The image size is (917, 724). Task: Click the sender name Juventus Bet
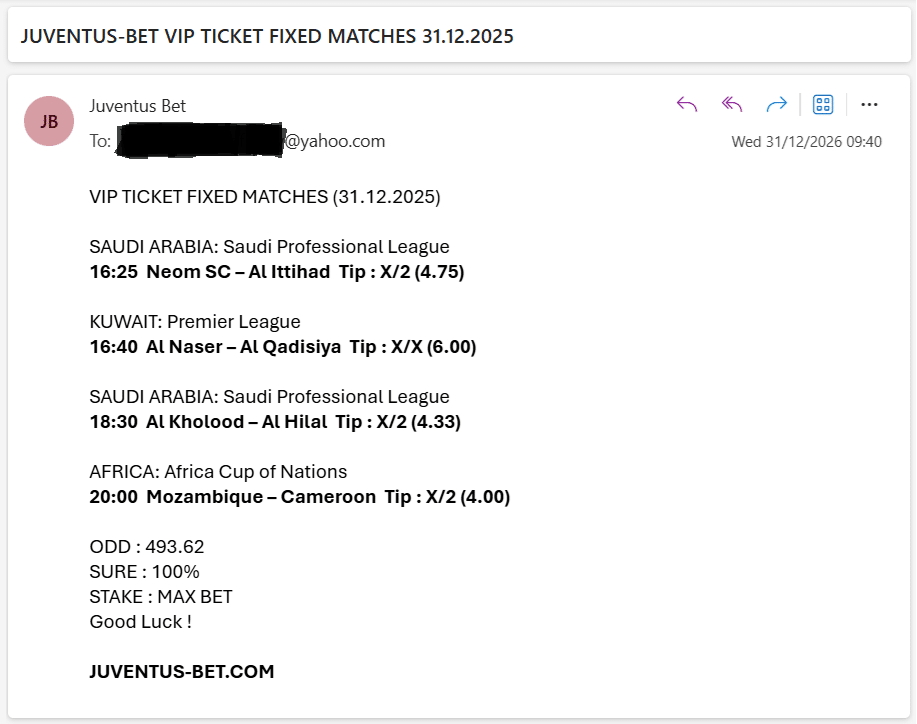137,104
